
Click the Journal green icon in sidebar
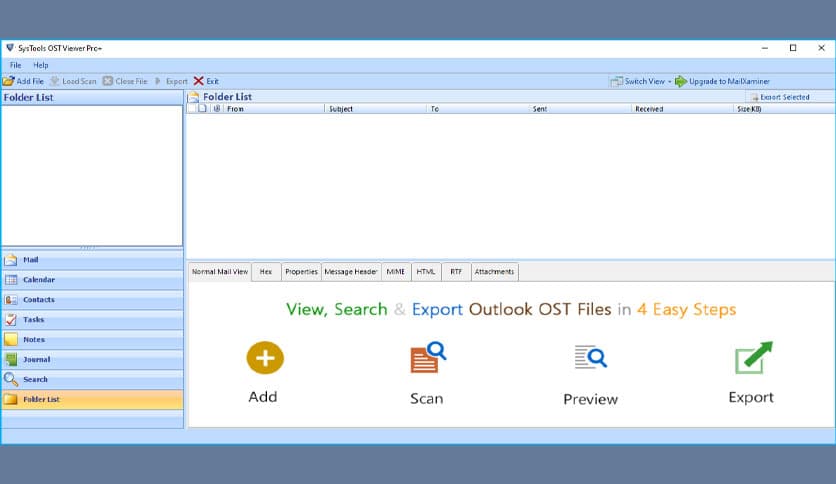click(x=11, y=359)
